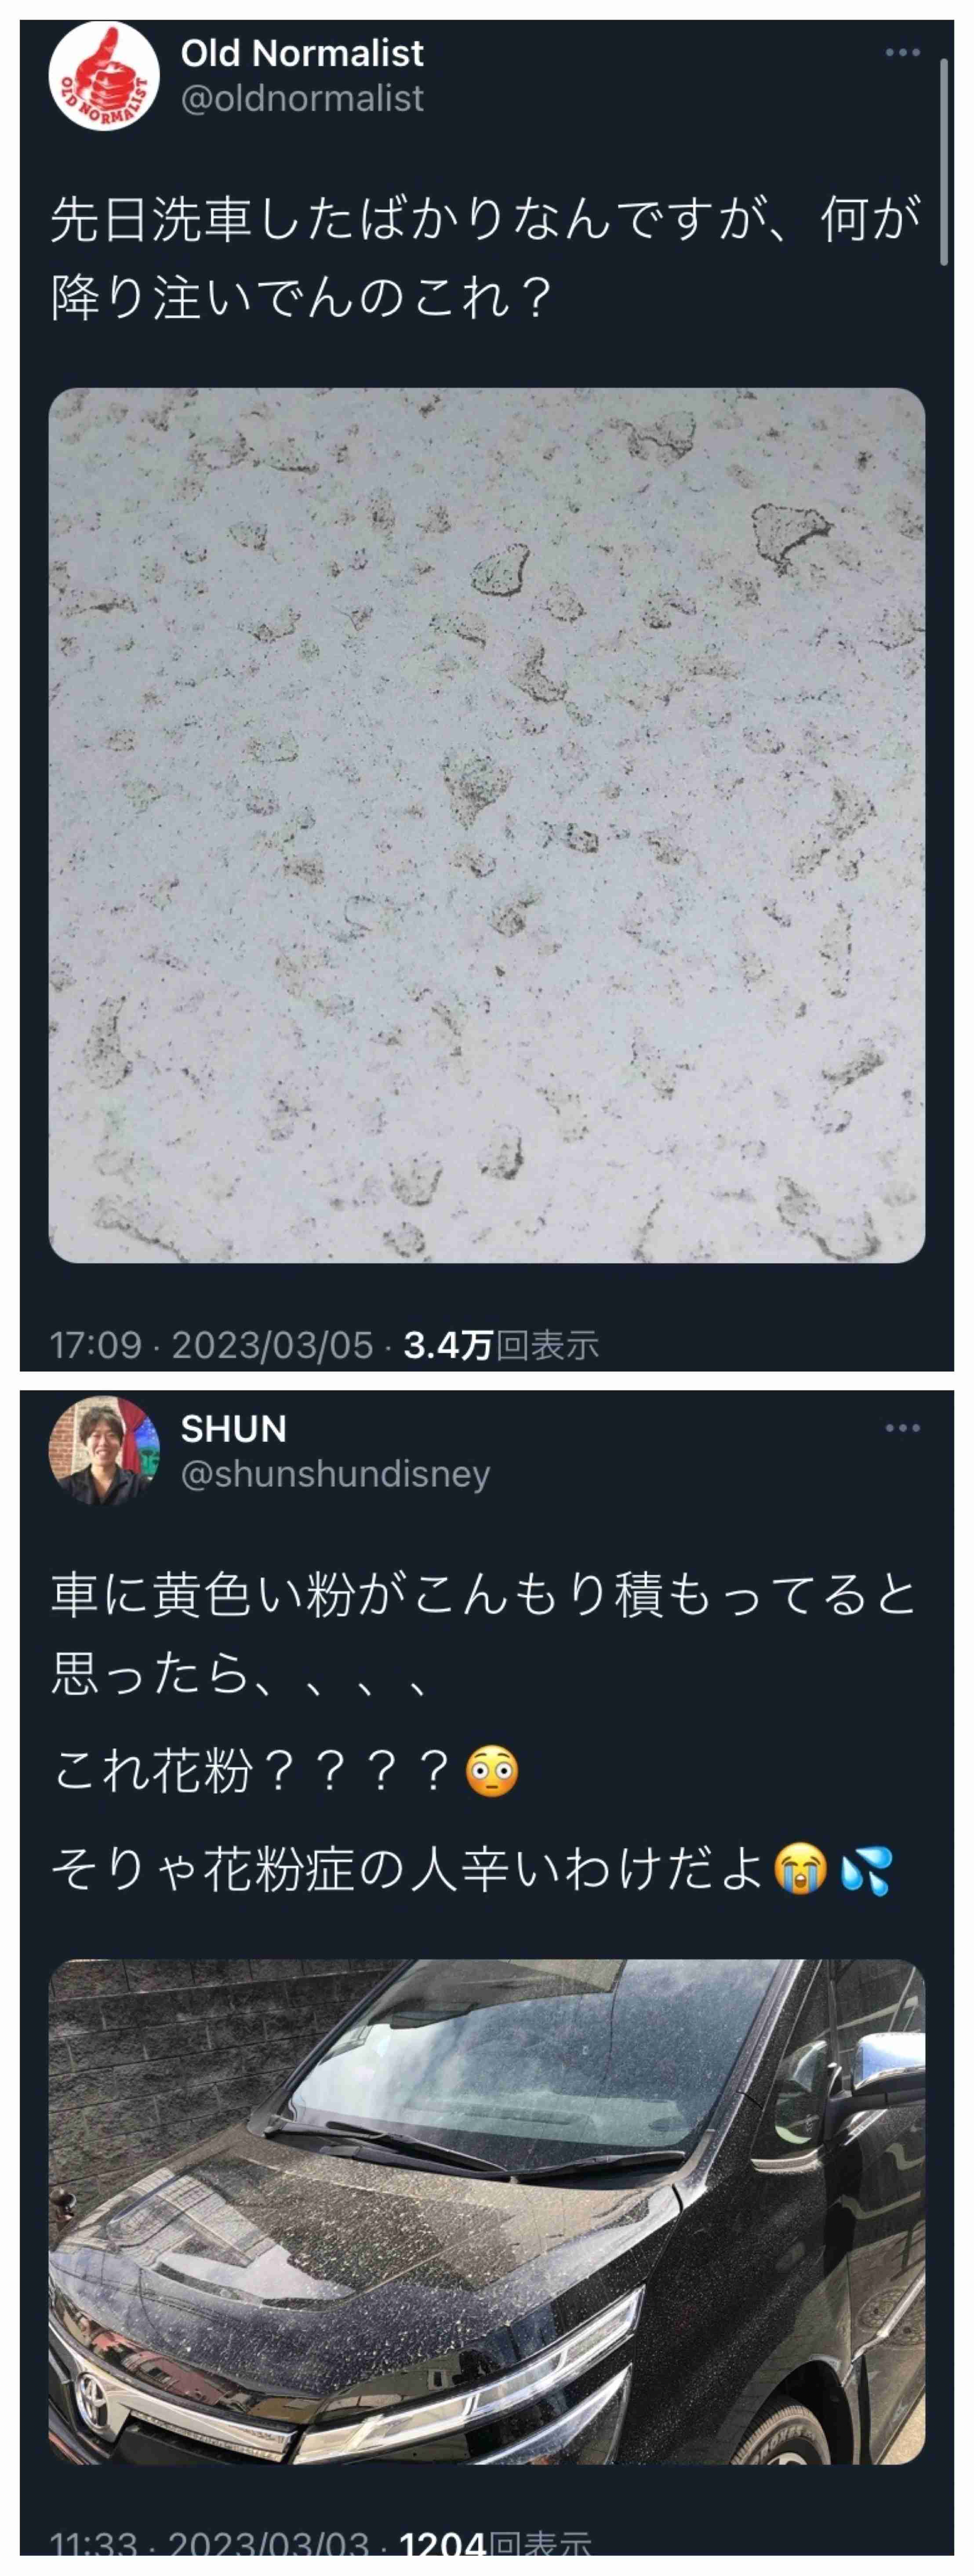The height and width of the screenshot is (2576, 974).
Task: Open SHUN profile avatar photo
Action: click(104, 1451)
